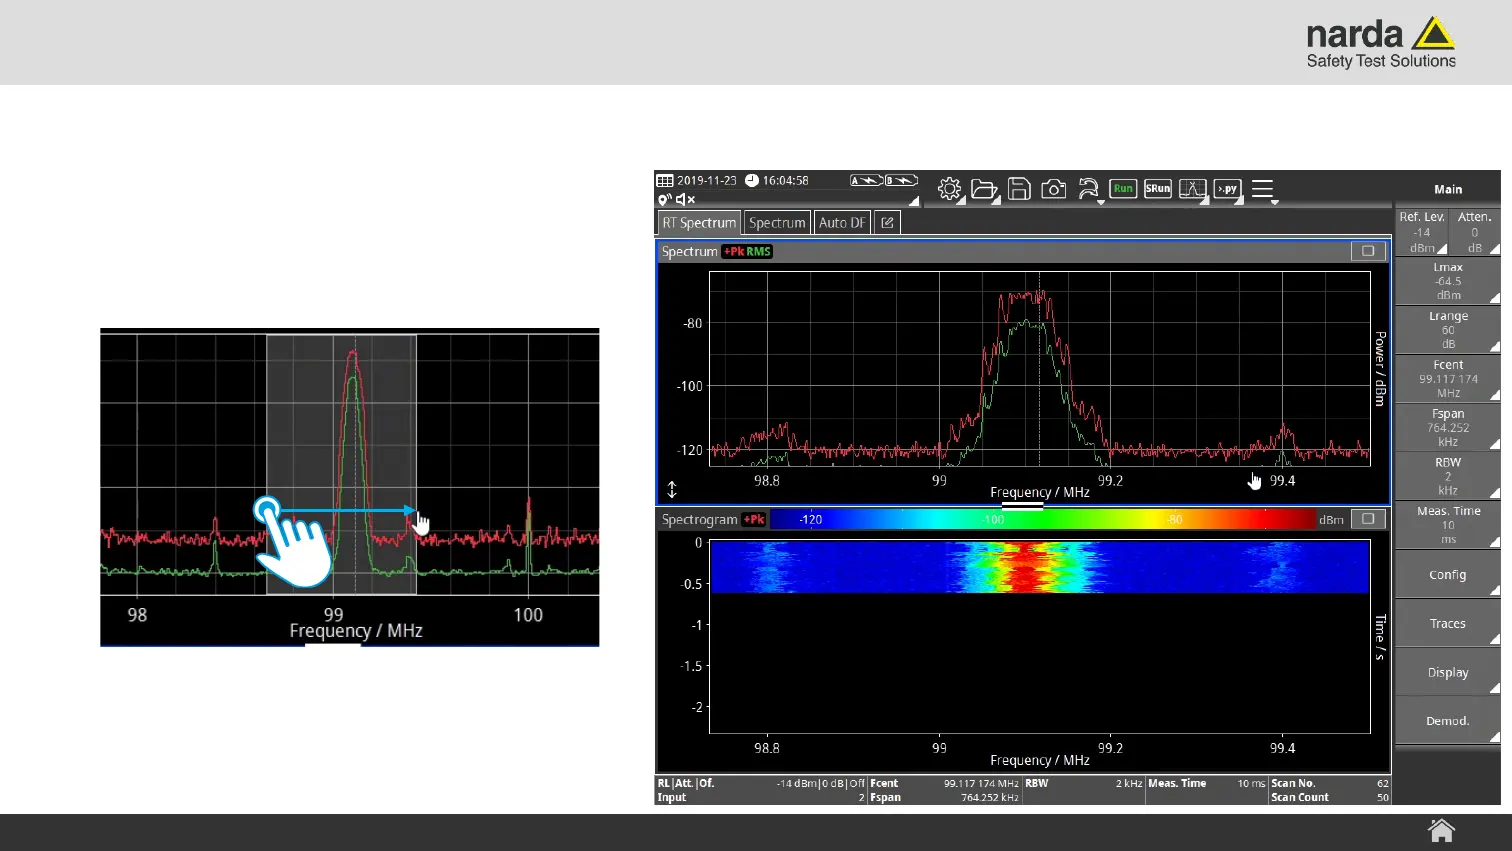Toggle the +Pk trace badge in Spectrum header
The height and width of the screenshot is (851, 1512).
pos(734,252)
